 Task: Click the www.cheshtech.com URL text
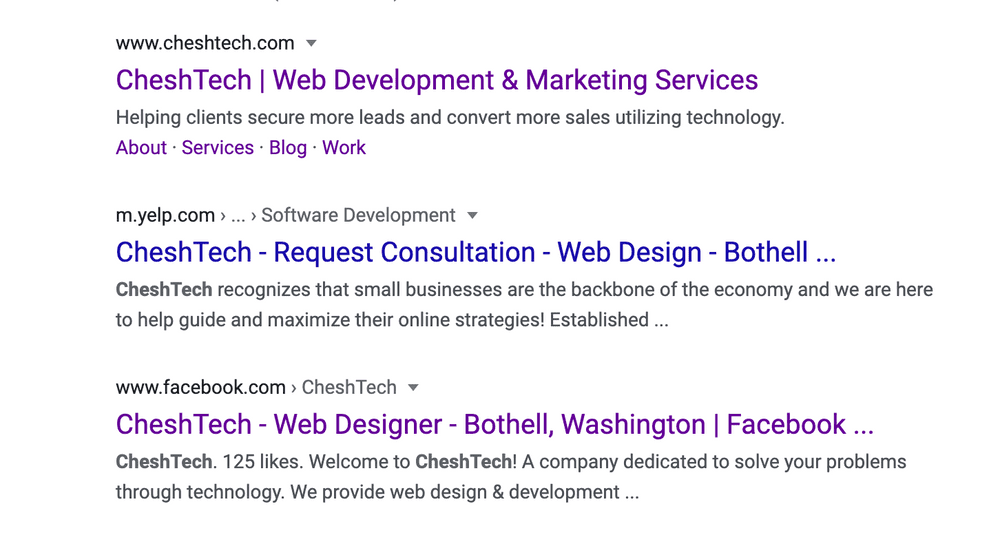coord(205,43)
